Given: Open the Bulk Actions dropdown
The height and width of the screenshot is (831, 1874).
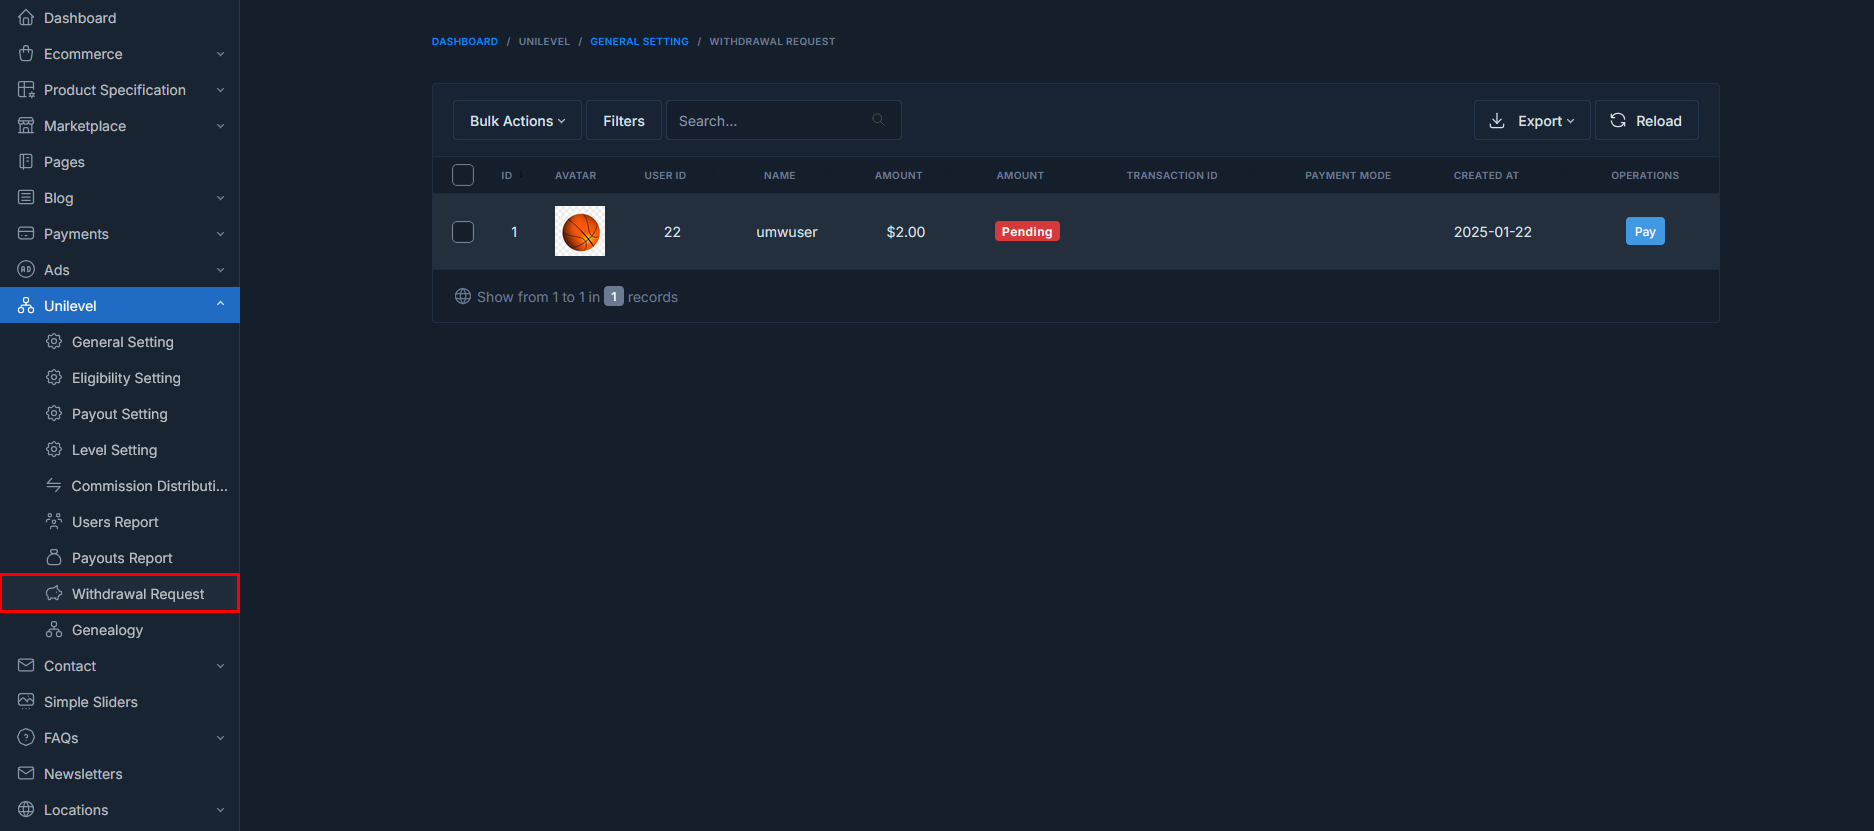Looking at the screenshot, I should coord(517,121).
